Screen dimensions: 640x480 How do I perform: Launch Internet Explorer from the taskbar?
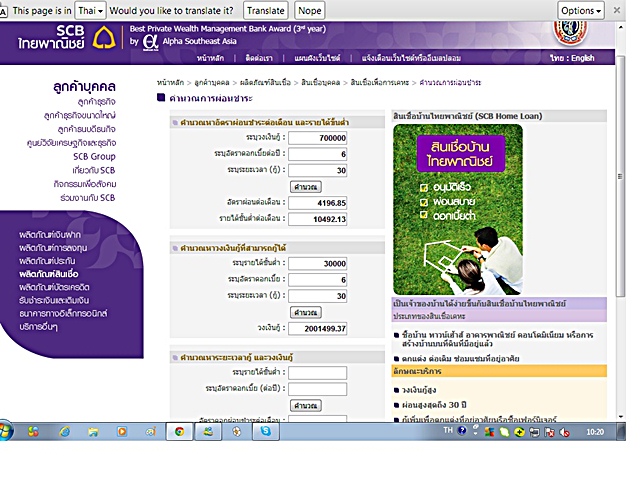point(64,431)
